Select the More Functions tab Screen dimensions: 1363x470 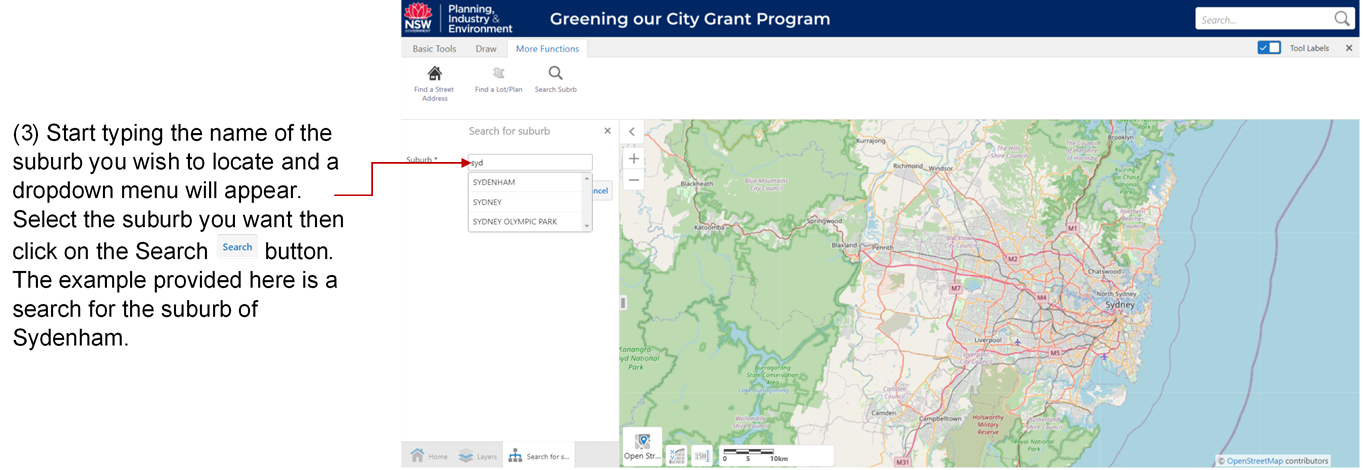(547, 48)
